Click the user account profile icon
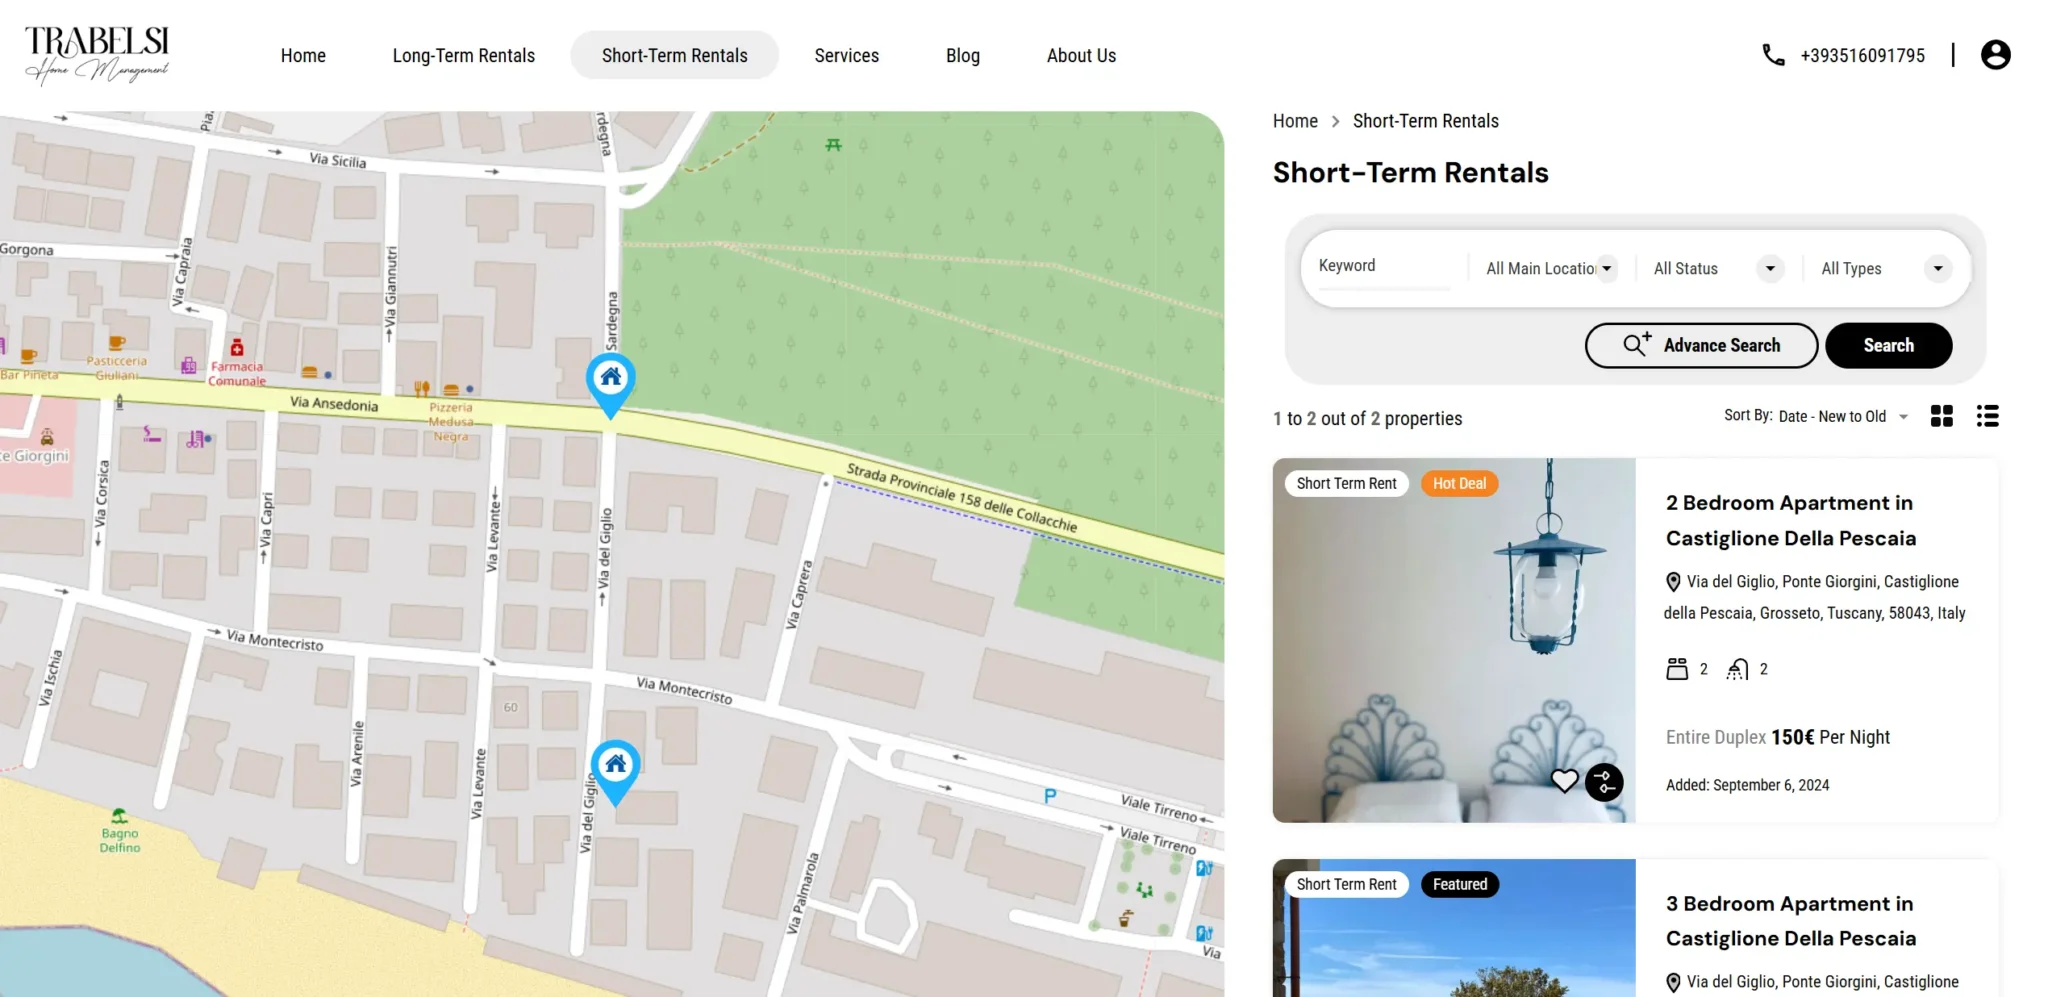Viewport: 2048px width, 997px height. coord(1995,55)
